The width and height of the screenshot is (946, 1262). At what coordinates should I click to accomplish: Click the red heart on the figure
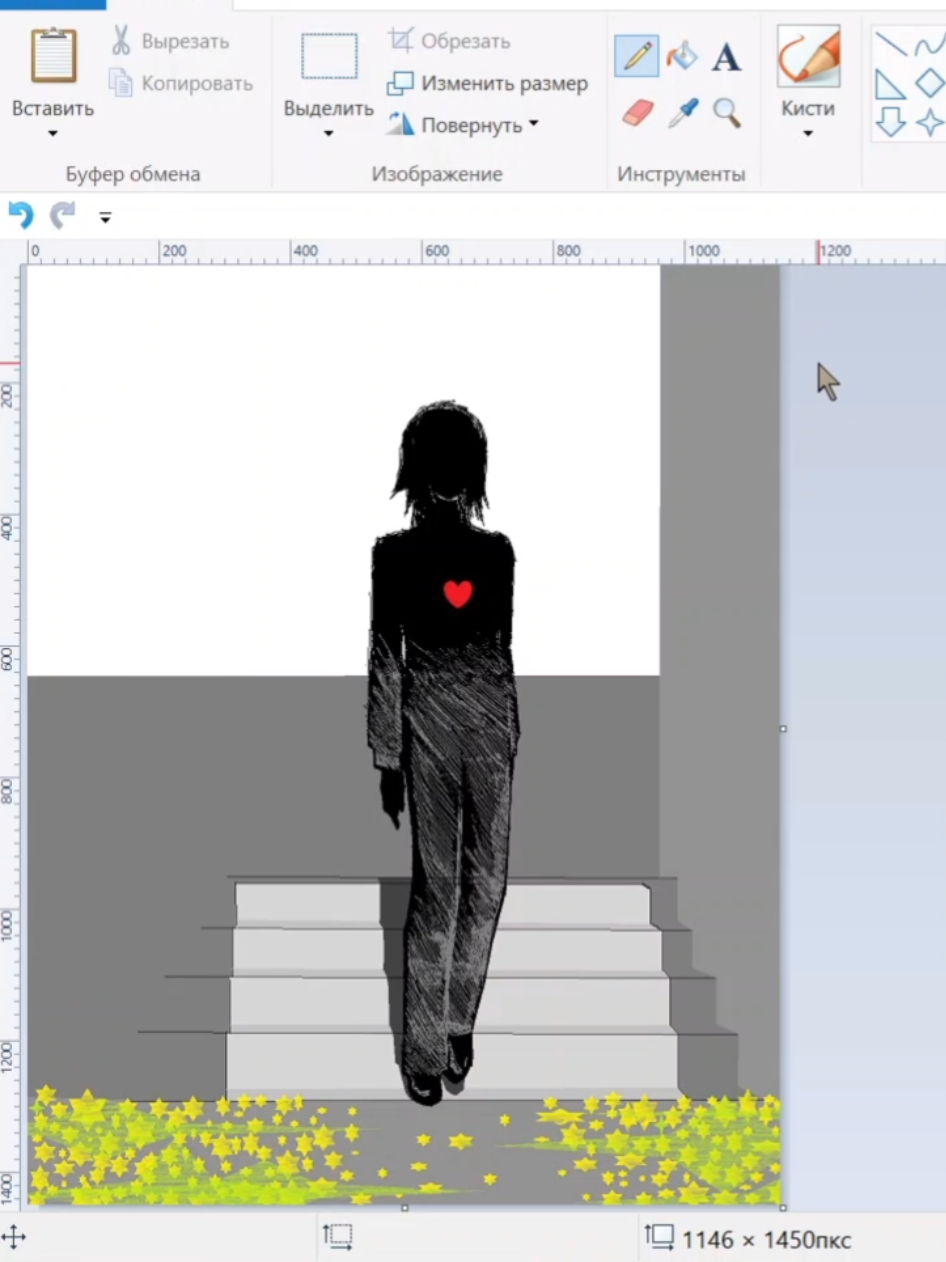458,593
